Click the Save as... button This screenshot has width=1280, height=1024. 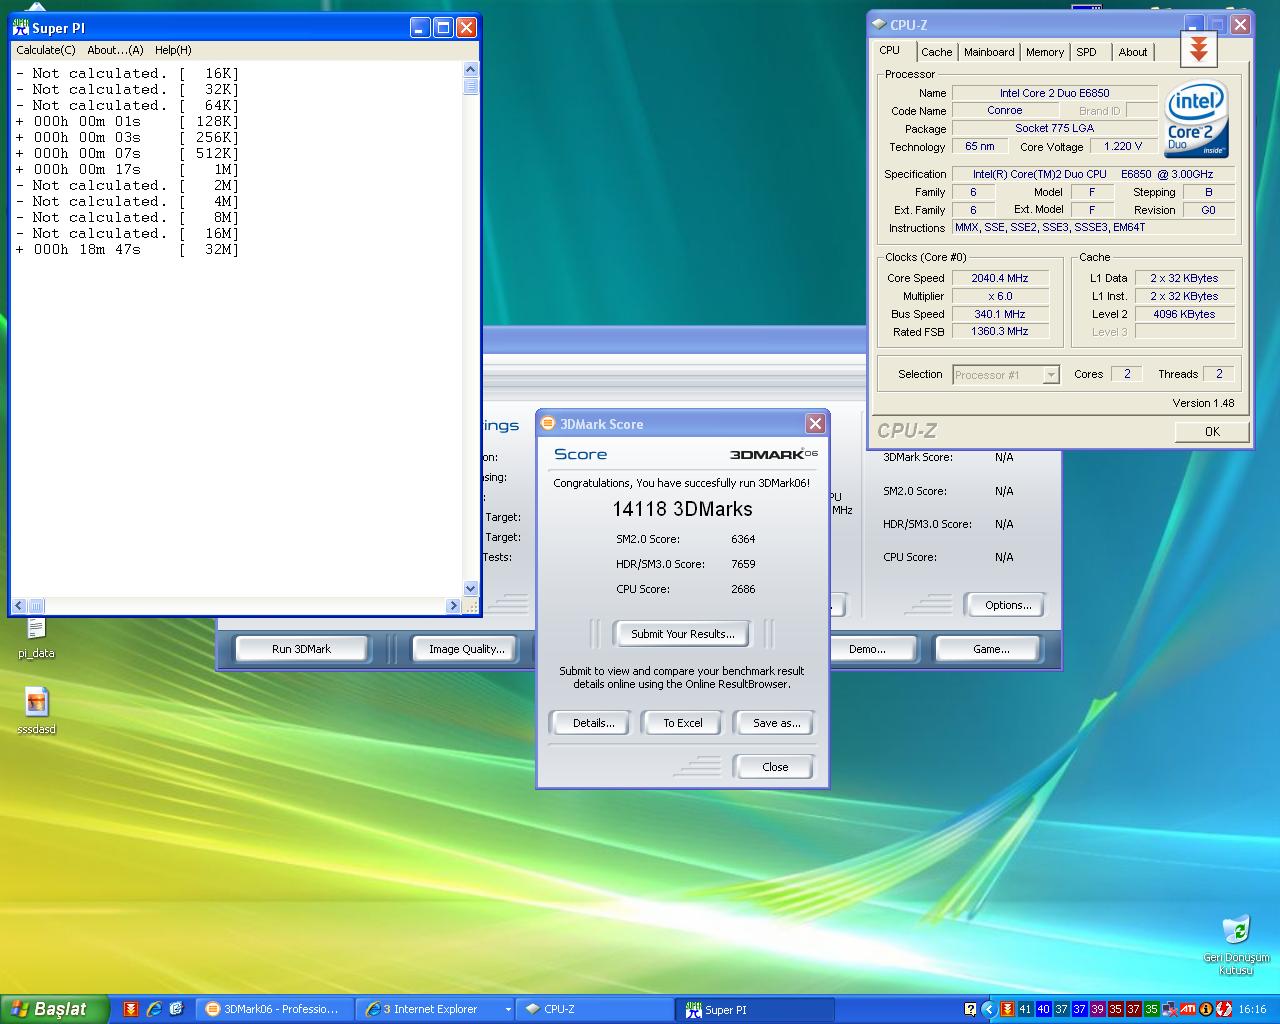click(777, 723)
